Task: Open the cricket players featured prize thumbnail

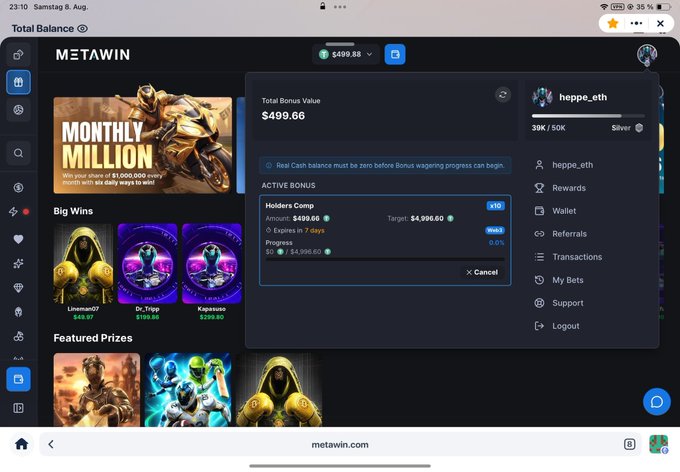Action: 188,390
